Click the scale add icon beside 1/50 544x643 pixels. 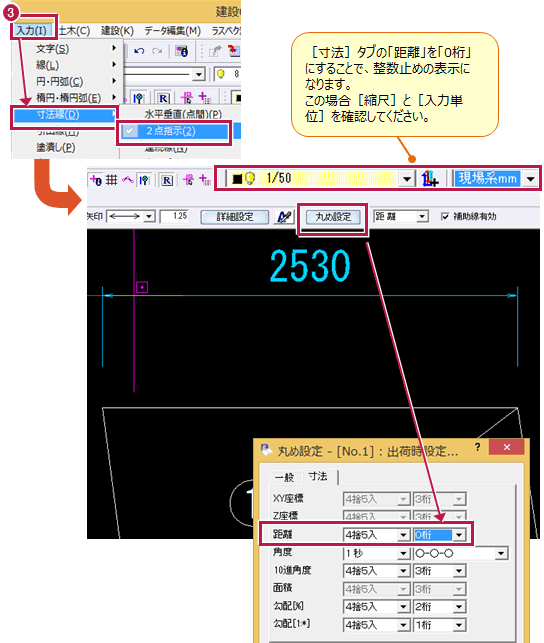pos(430,179)
